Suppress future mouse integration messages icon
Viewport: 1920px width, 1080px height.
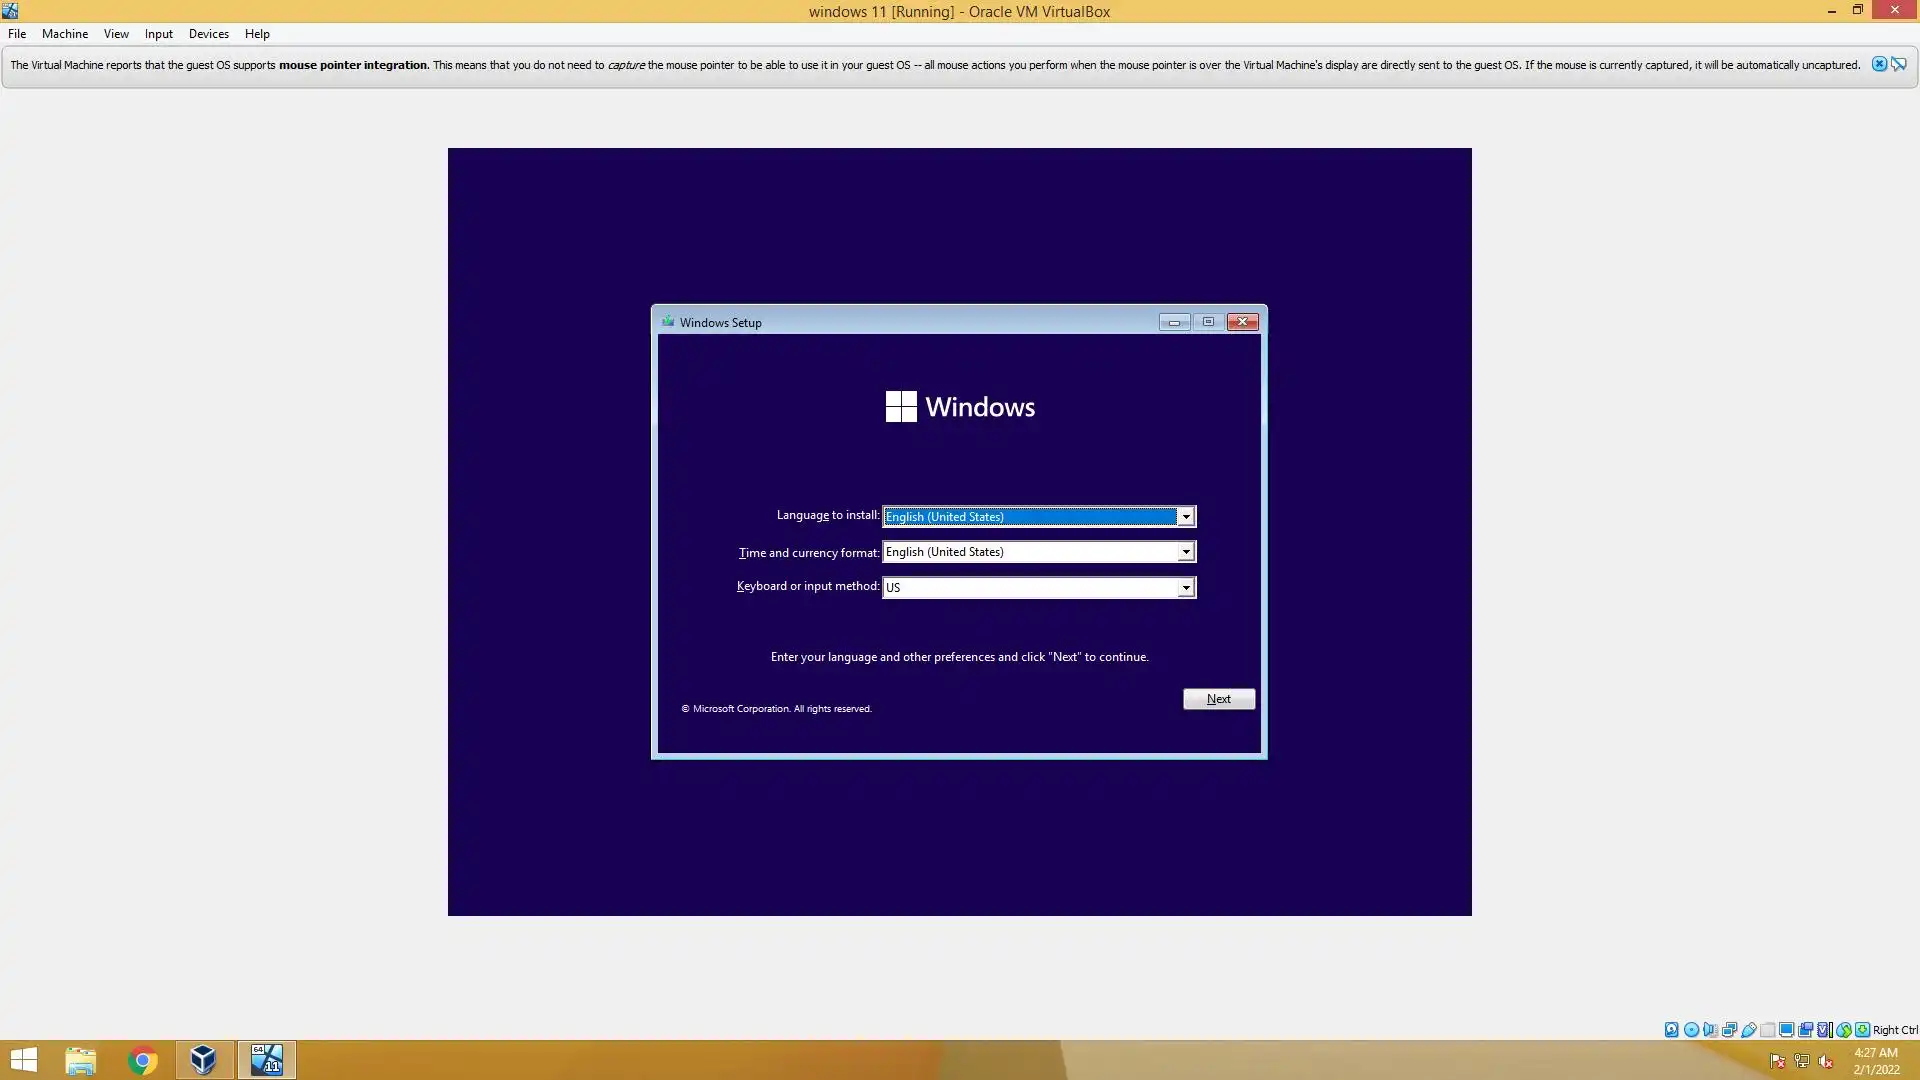1899,64
